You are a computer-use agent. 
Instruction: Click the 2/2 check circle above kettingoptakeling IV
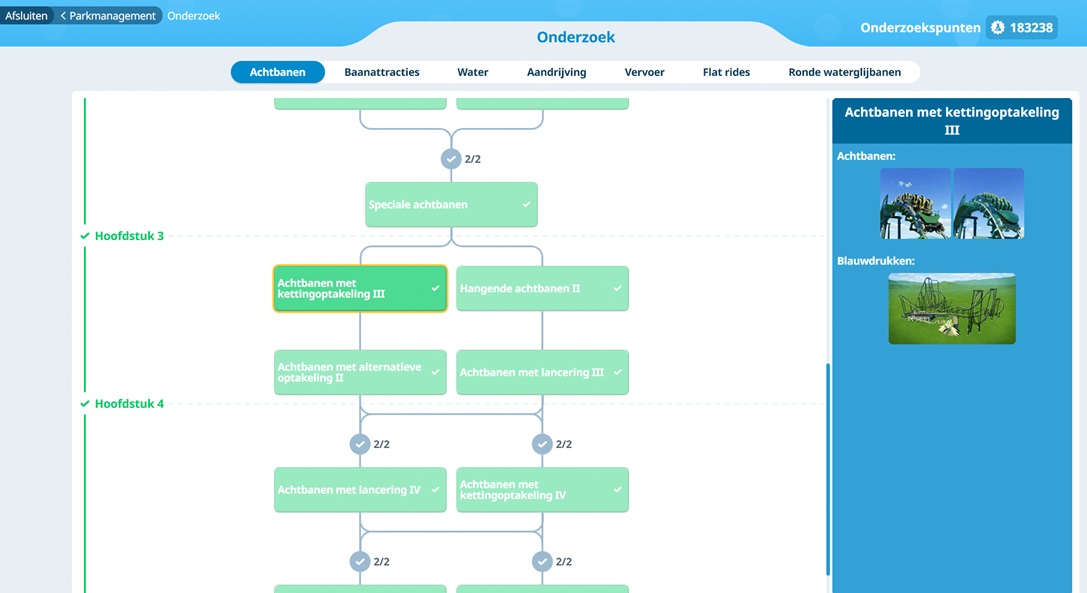tap(542, 444)
